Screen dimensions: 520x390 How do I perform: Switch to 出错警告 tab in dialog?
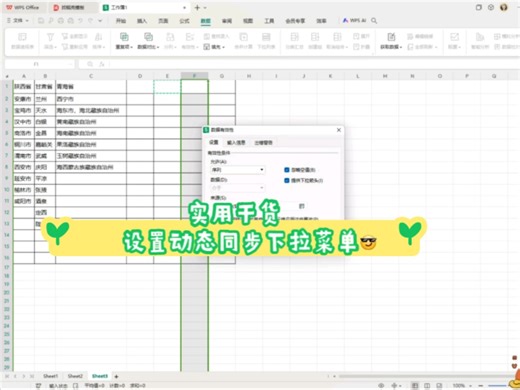(263, 143)
